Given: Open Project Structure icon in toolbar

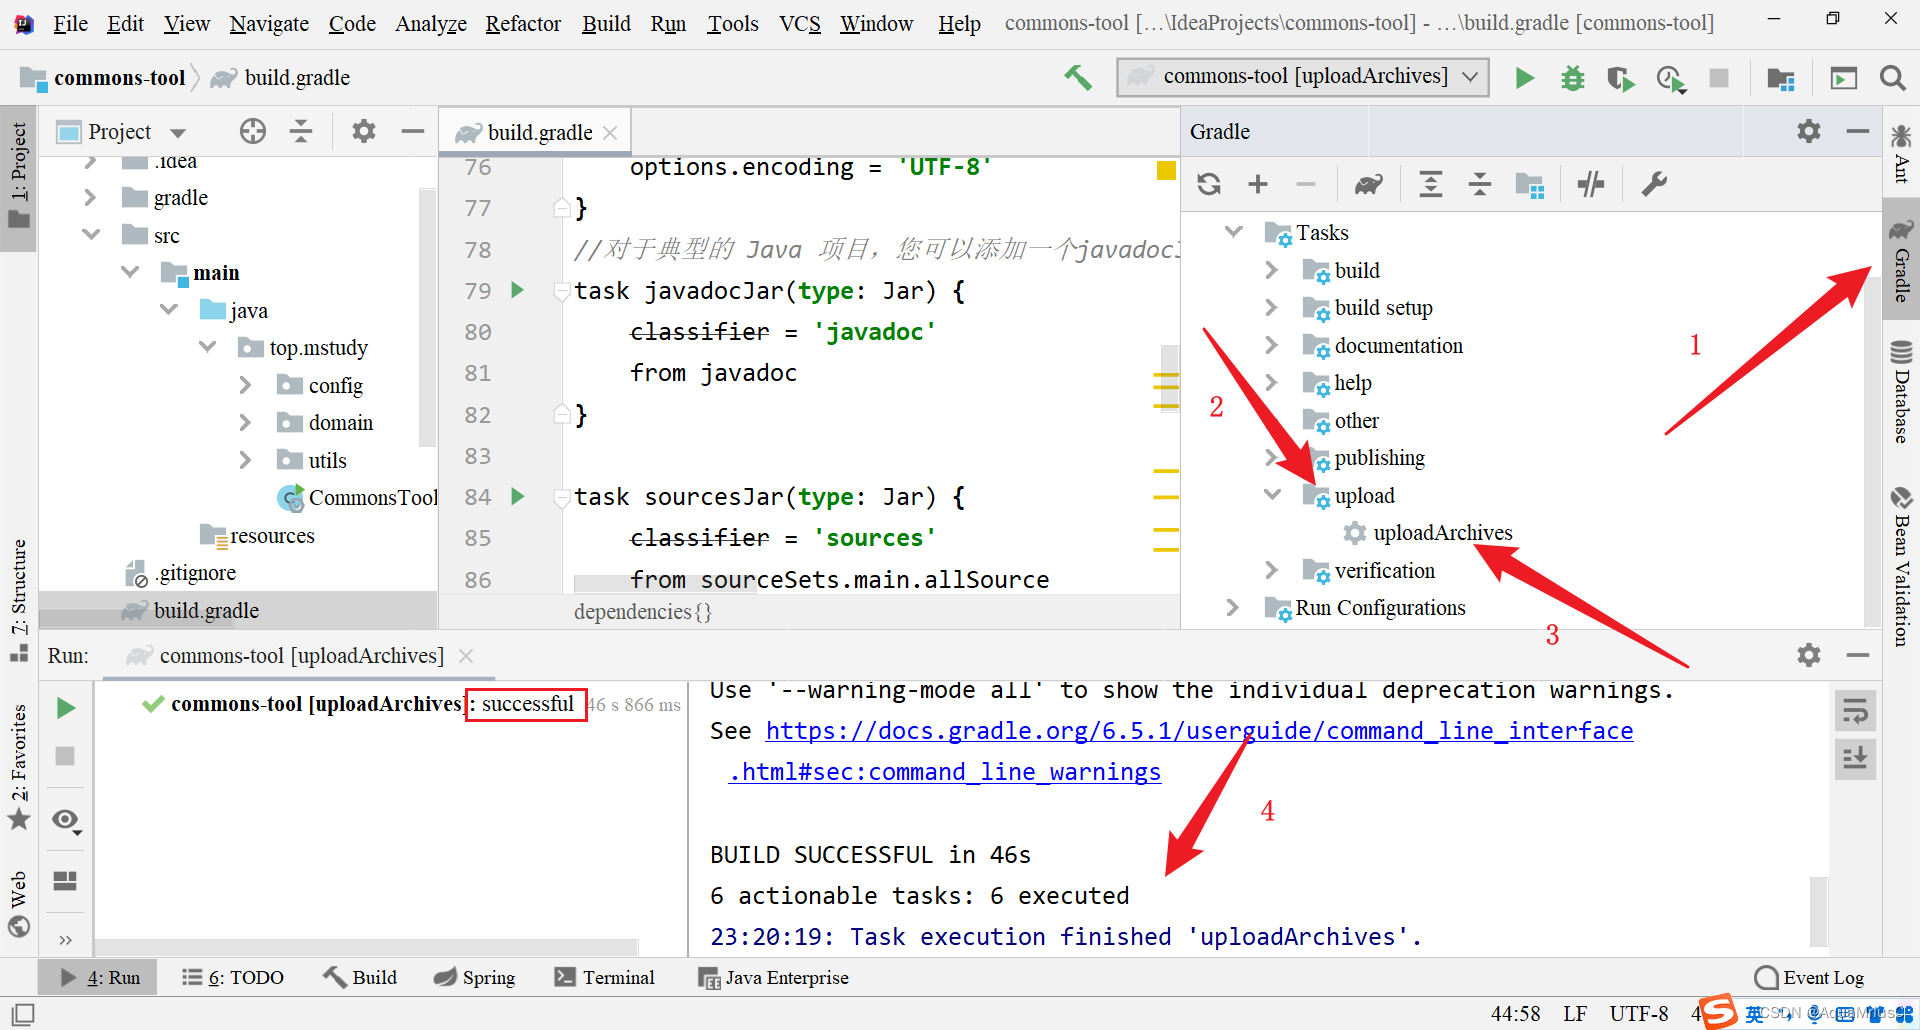Looking at the screenshot, I should click(1780, 78).
